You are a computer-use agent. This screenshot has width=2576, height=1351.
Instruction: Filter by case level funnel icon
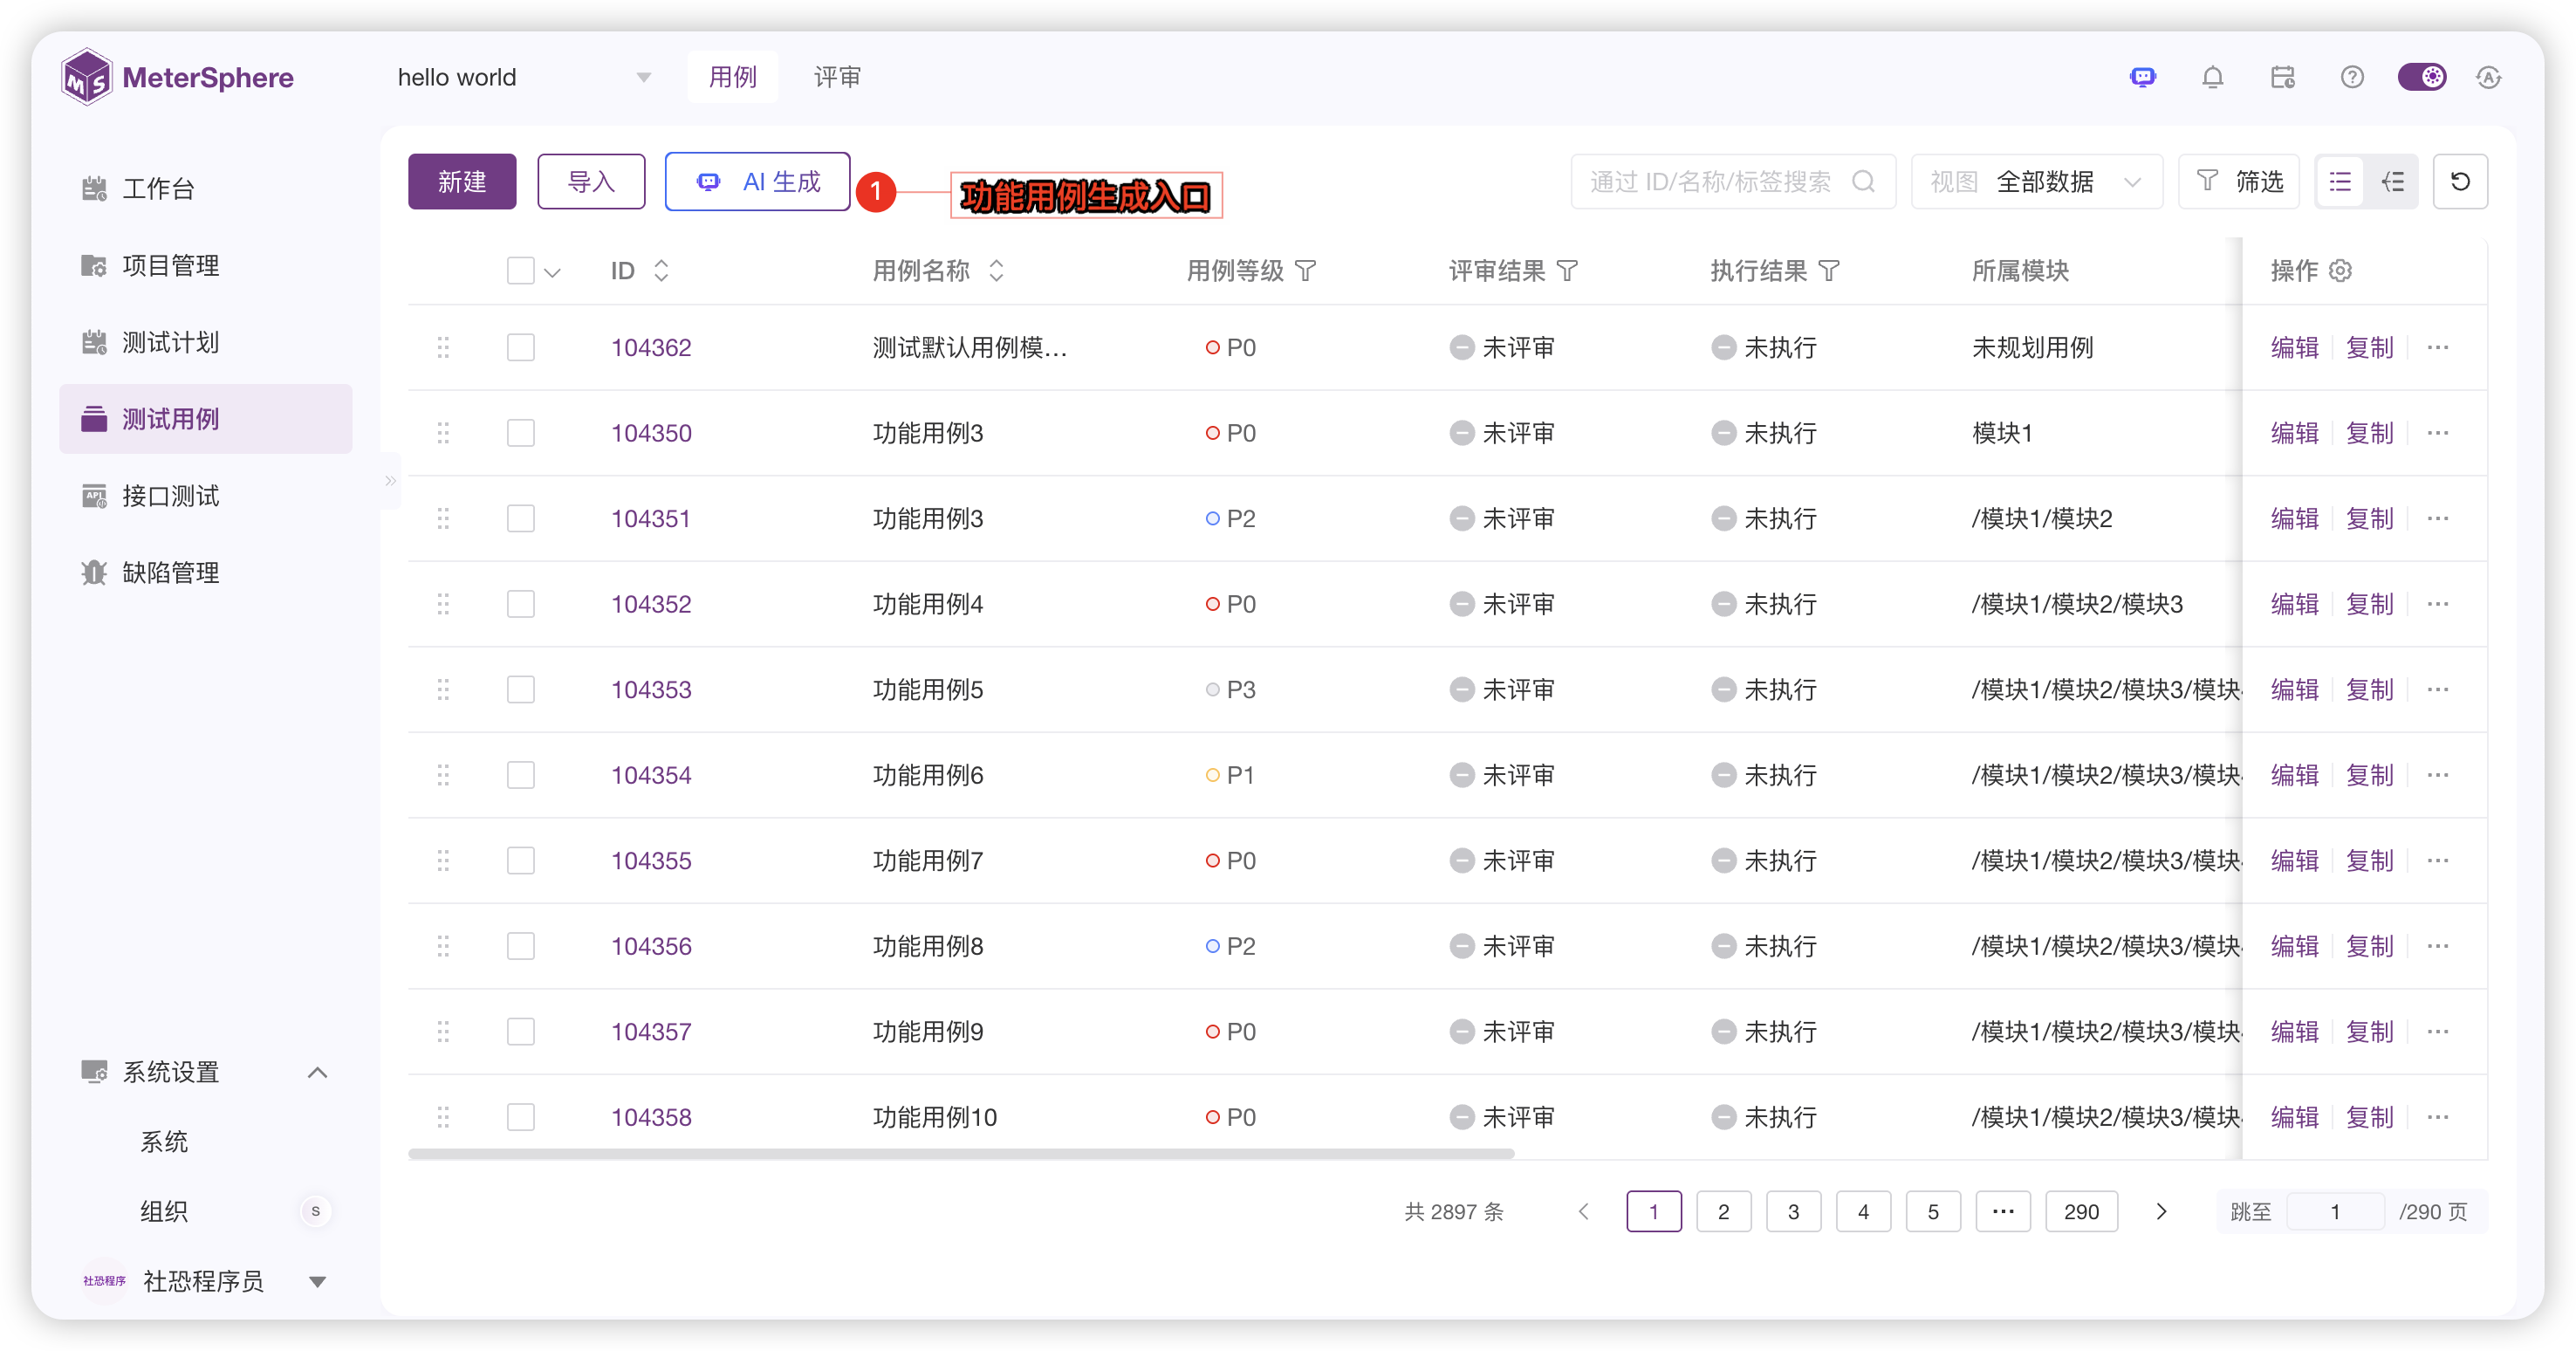(x=1306, y=271)
